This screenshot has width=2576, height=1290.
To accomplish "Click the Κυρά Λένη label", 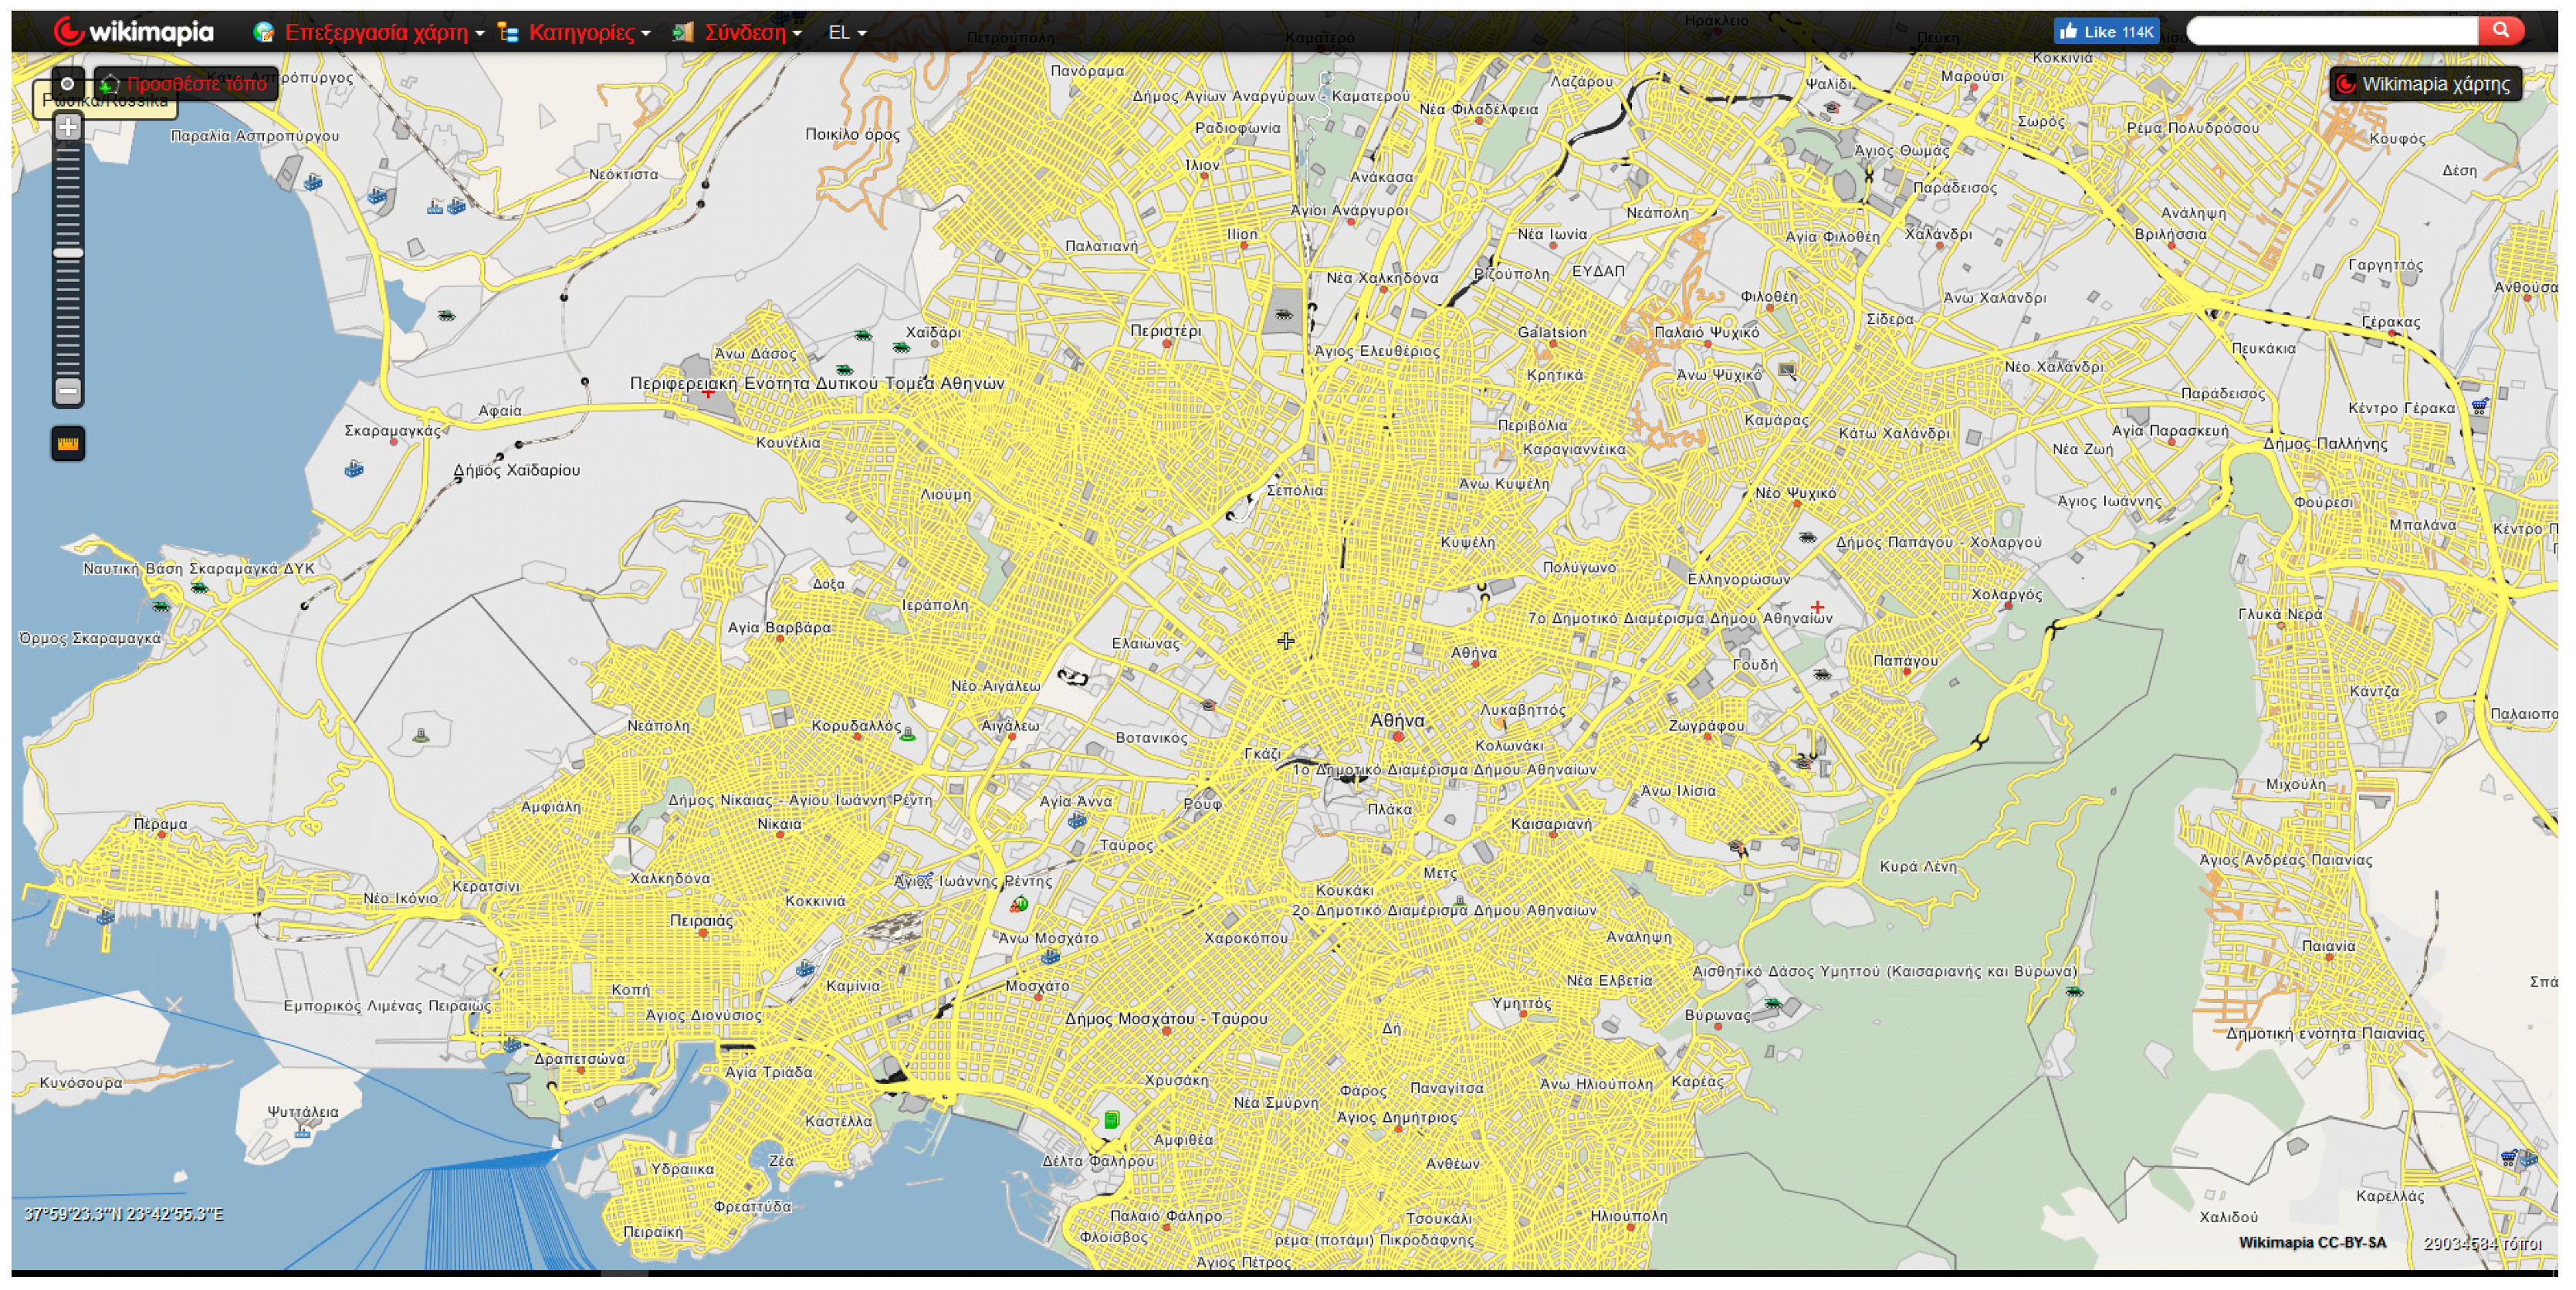I will click(x=1918, y=866).
